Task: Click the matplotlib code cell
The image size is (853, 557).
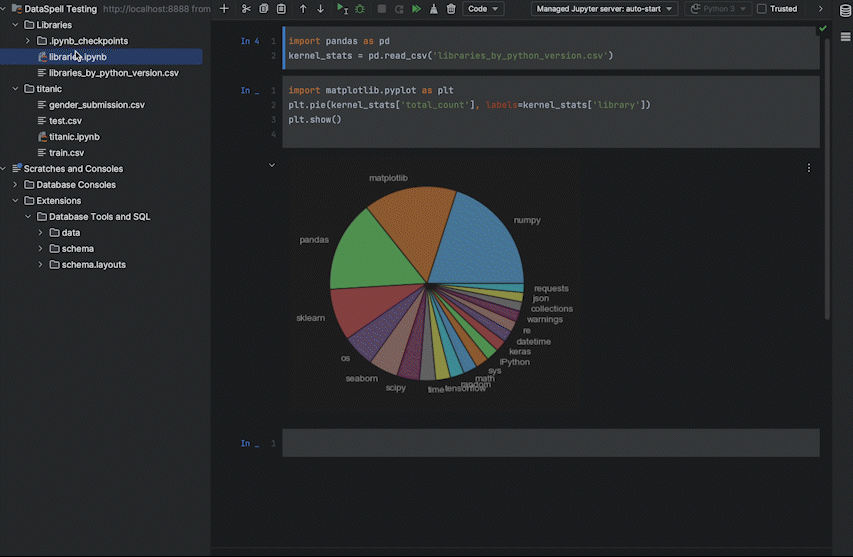Action: click(551, 112)
